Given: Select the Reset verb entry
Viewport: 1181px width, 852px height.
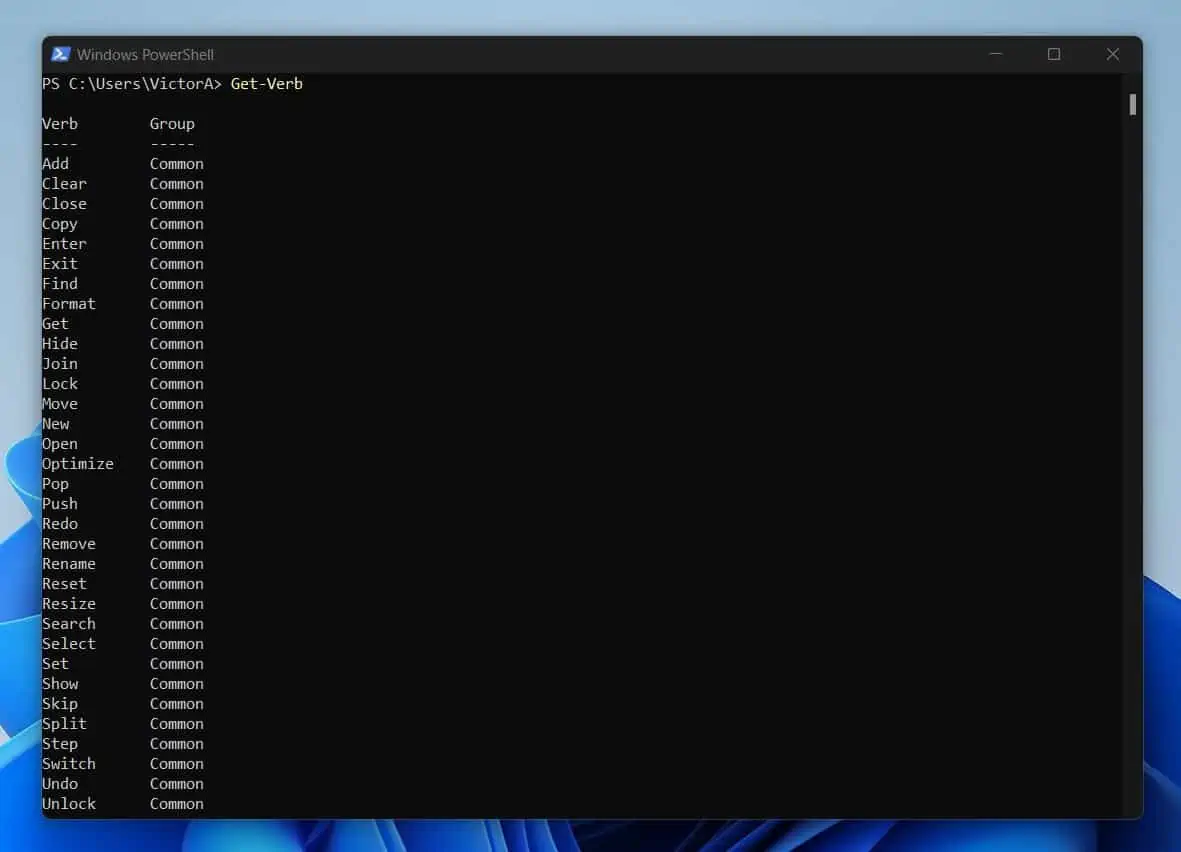Looking at the screenshot, I should click(x=65, y=583).
